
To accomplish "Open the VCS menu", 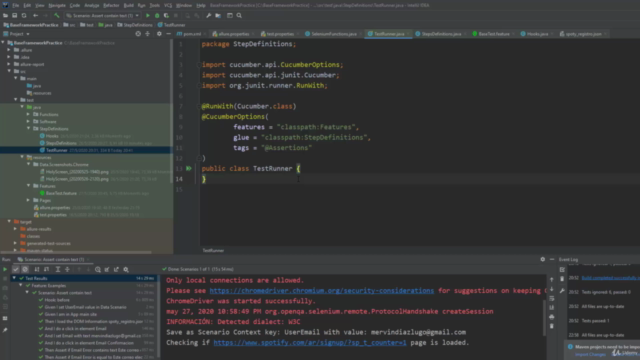I will (168, 5).
